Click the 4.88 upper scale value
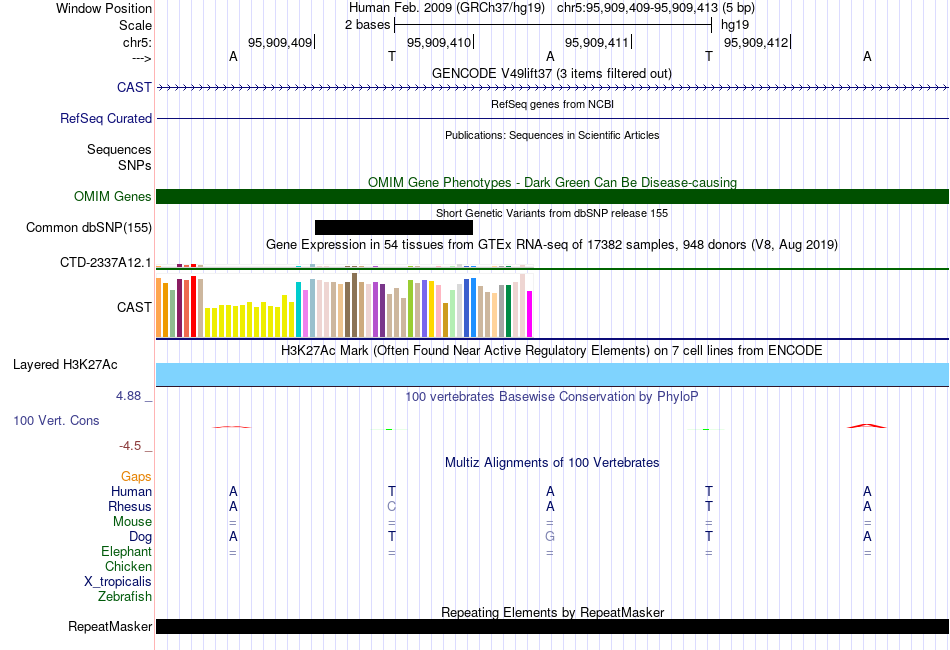This screenshot has height=650, width=950. (x=128, y=396)
